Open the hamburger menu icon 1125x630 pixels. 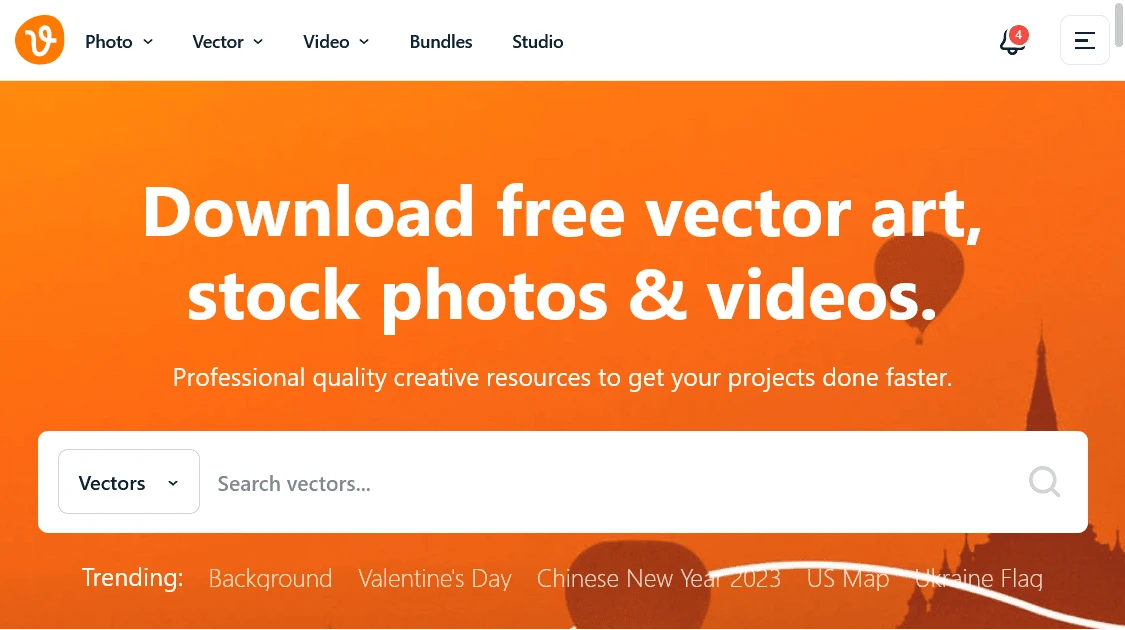tap(1084, 41)
